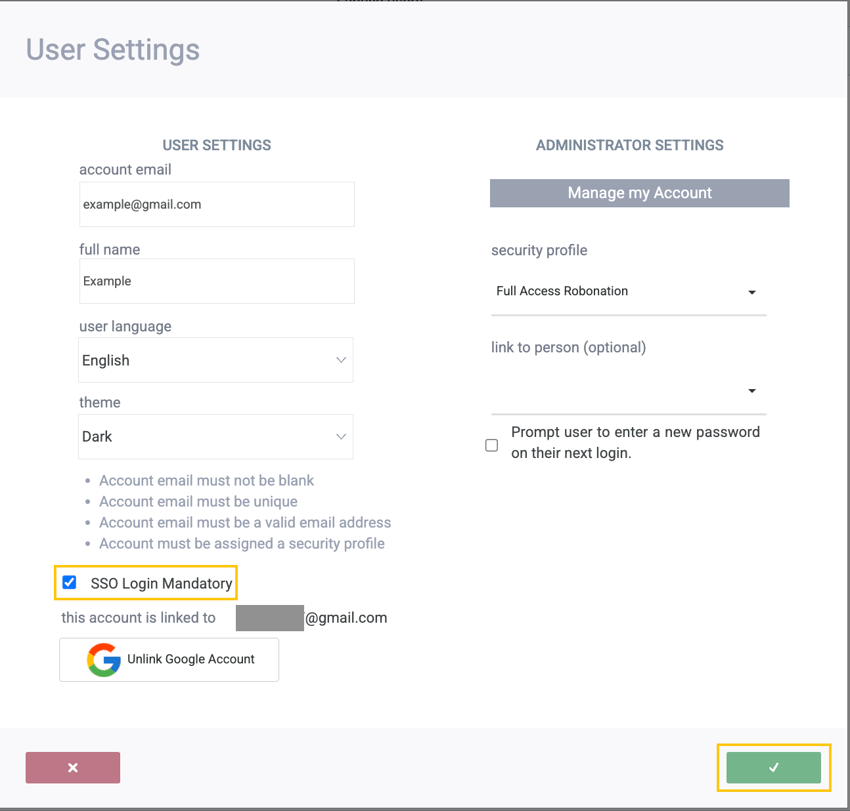Image resolution: width=850 pixels, height=811 pixels.
Task: Click the red X cancel button
Action: (x=73, y=767)
